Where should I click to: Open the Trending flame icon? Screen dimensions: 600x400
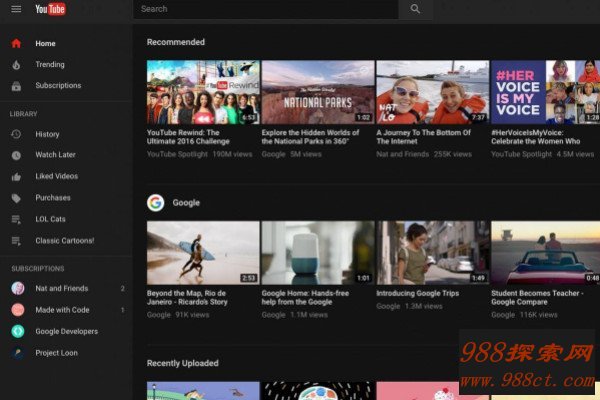pos(16,65)
